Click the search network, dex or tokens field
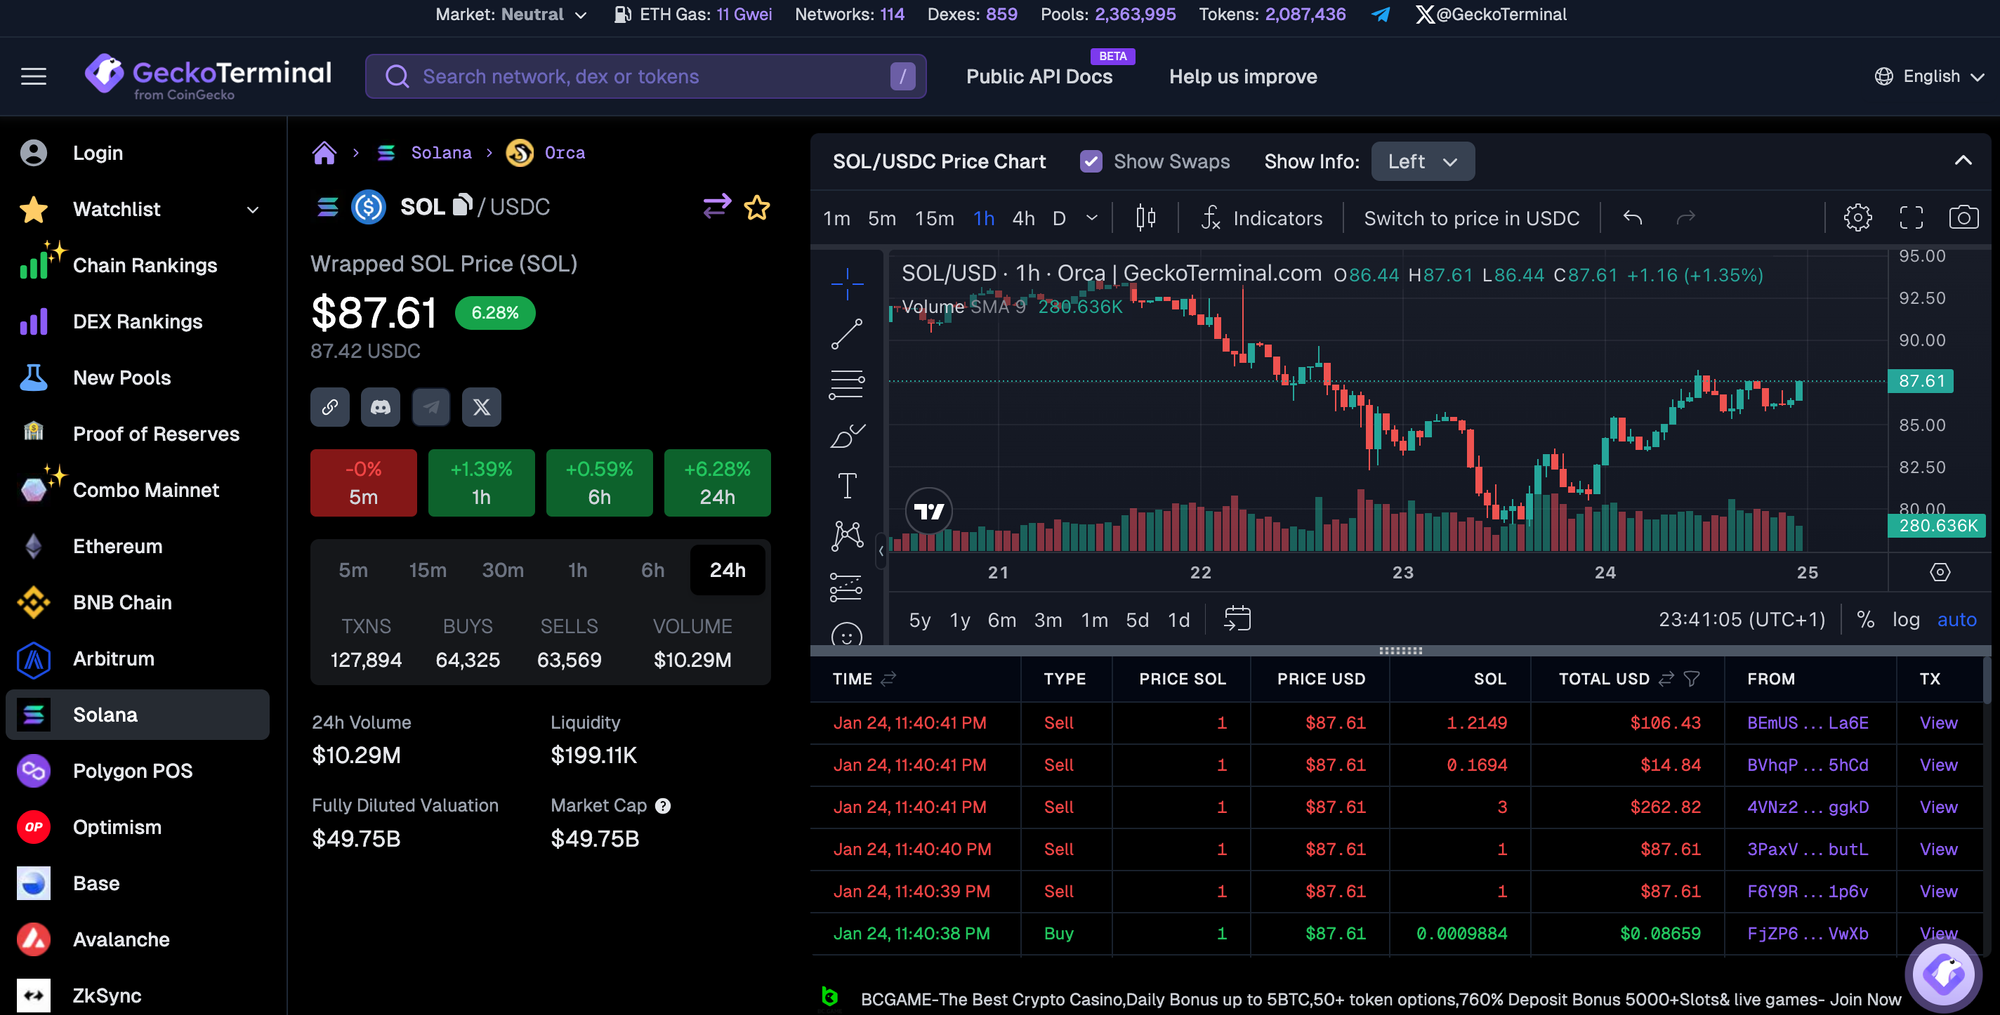Screen dimensions: 2000x1015 pyautogui.click(x=646, y=77)
